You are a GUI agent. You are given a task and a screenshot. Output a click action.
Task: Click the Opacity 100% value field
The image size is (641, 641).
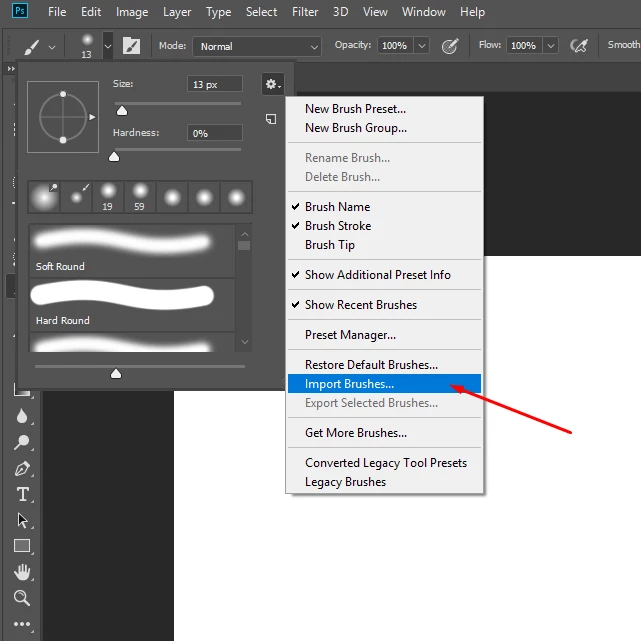(x=395, y=45)
